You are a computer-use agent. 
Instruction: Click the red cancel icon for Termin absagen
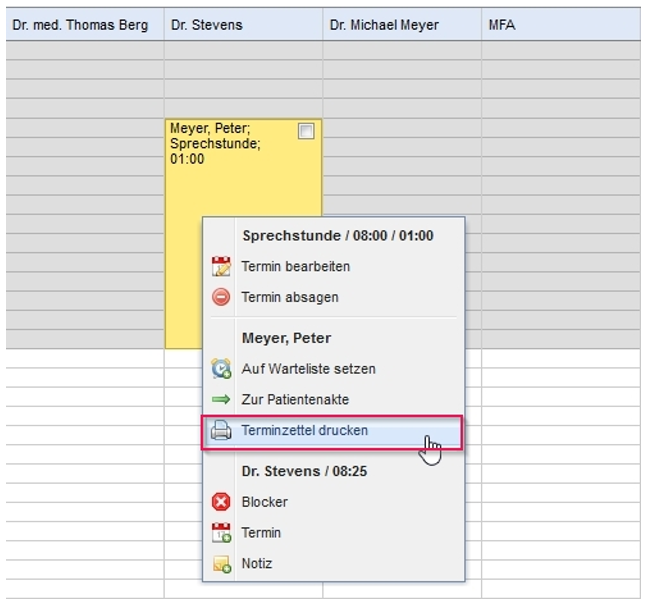(221, 297)
